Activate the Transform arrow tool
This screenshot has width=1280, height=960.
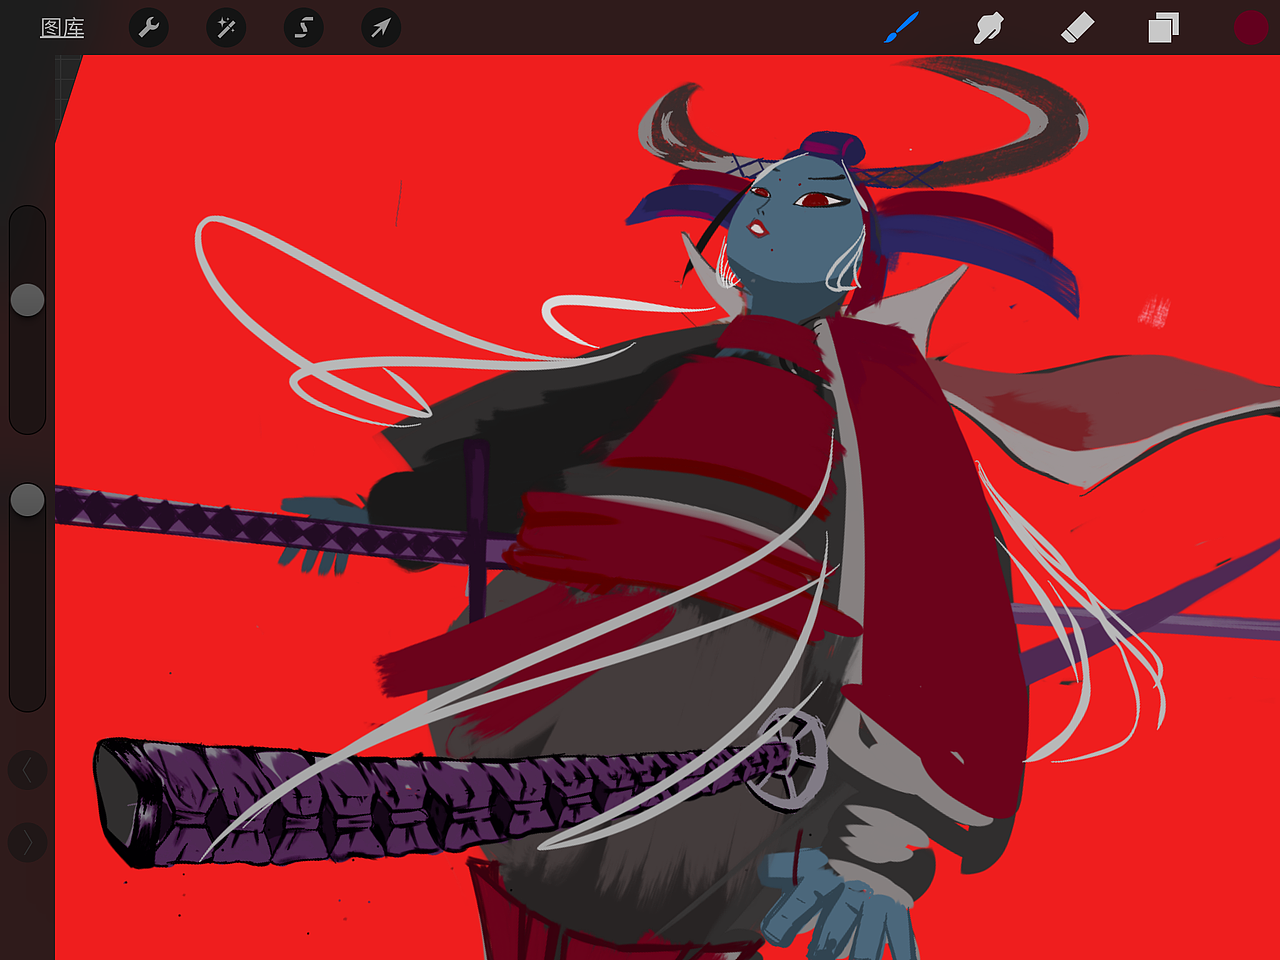click(381, 27)
